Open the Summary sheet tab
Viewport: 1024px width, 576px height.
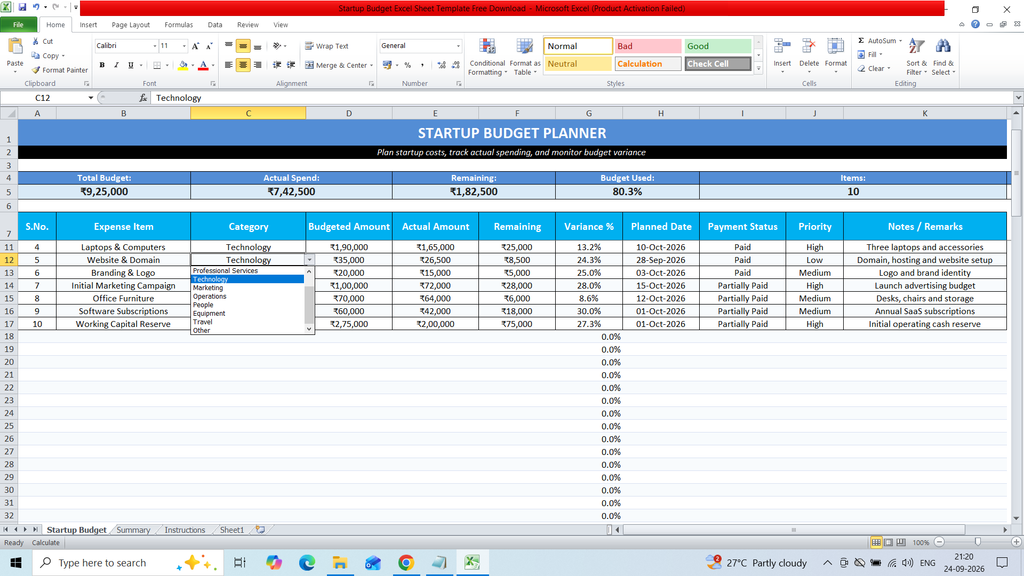pyautogui.click(x=133, y=530)
